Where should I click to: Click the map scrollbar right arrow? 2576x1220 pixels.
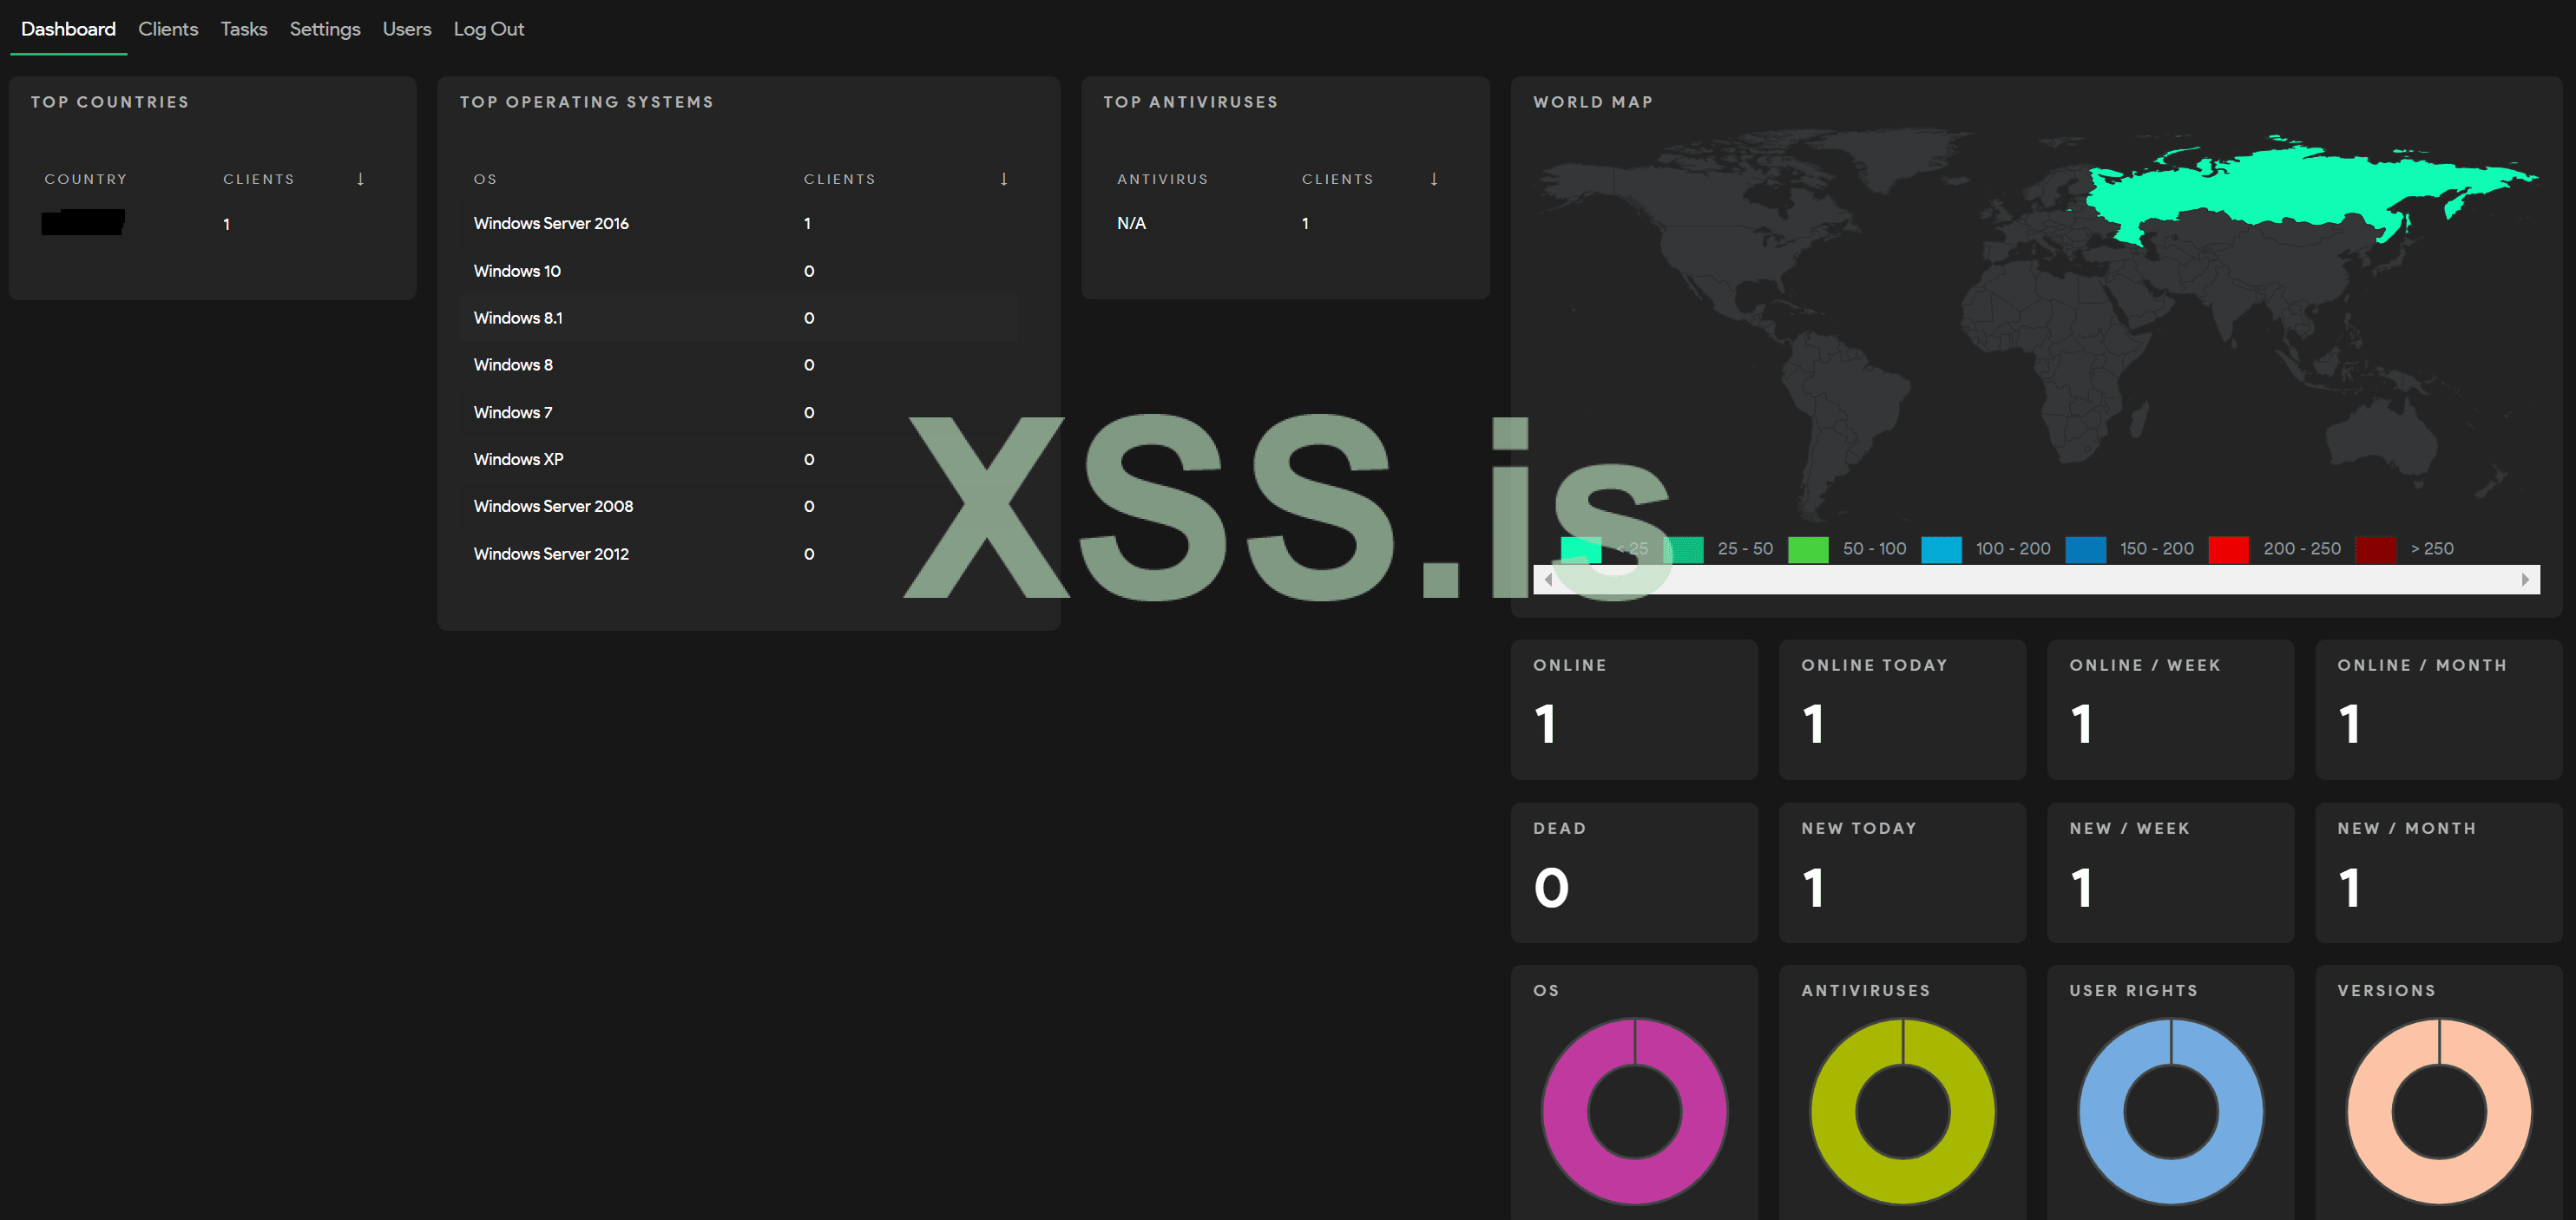tap(2524, 580)
